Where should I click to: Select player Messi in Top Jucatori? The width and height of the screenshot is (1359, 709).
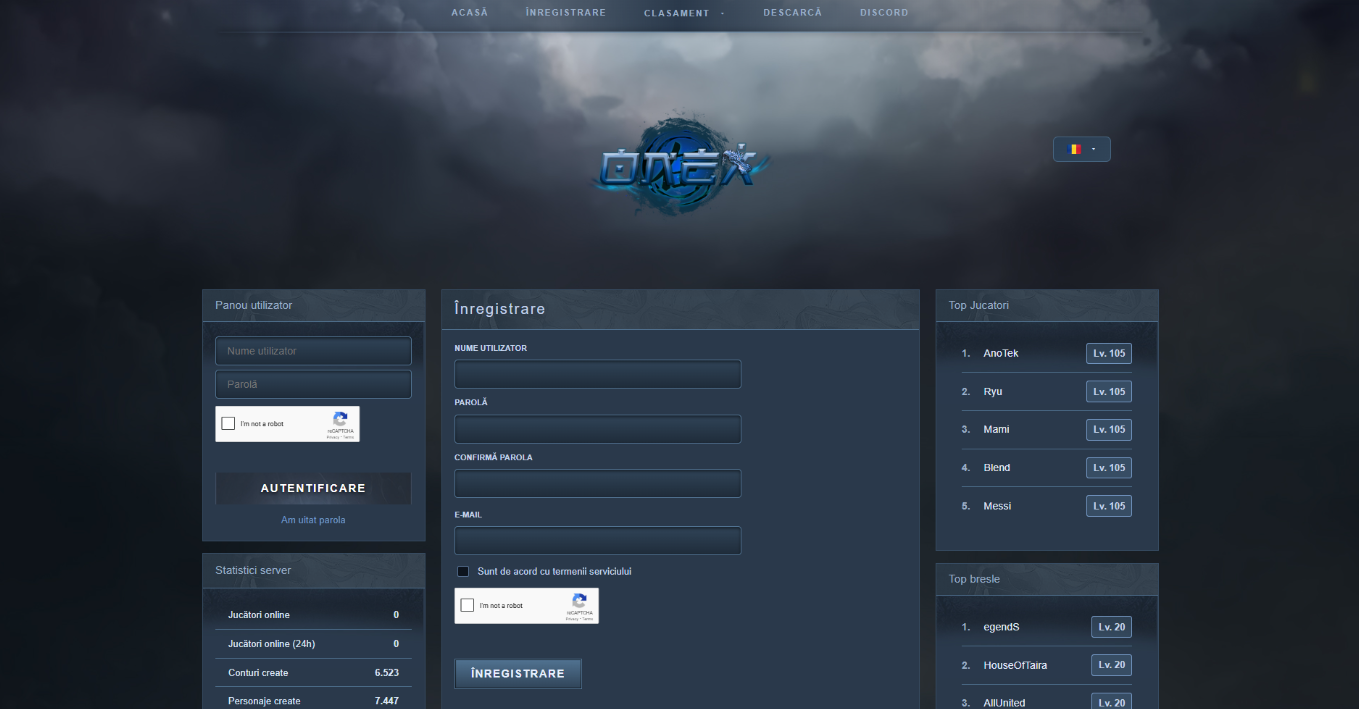[996, 506]
